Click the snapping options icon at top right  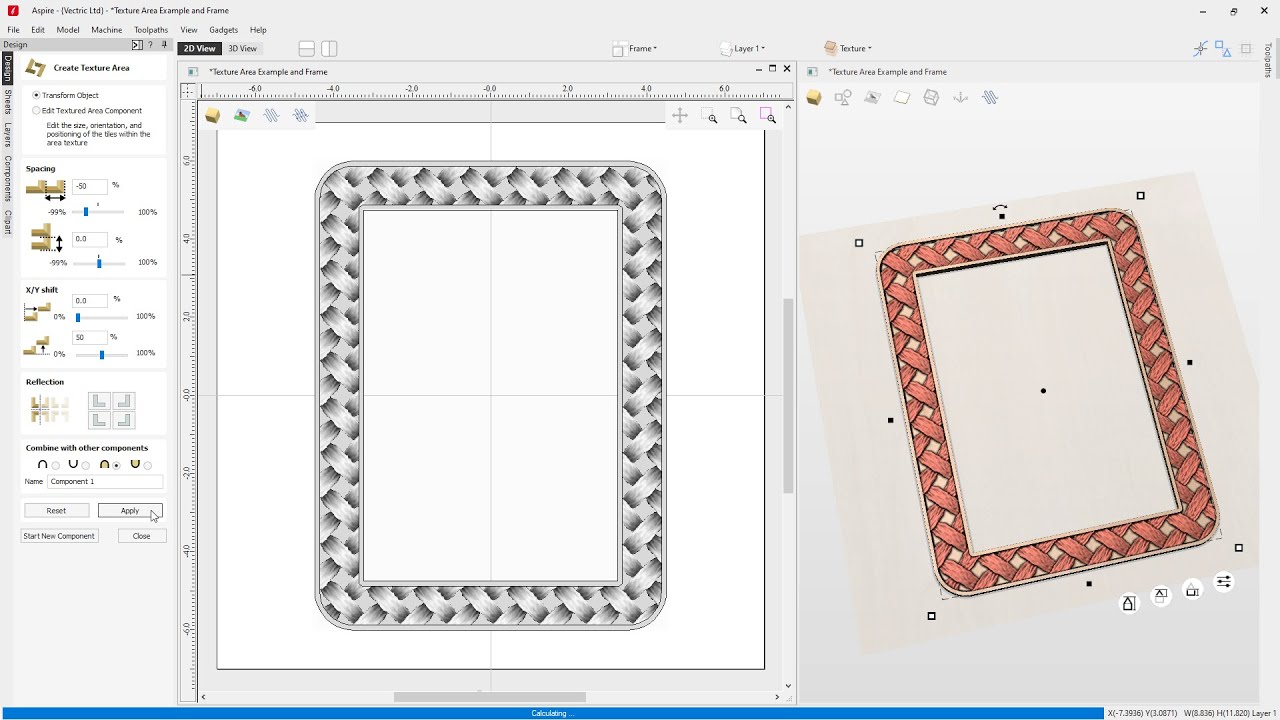click(x=1201, y=48)
